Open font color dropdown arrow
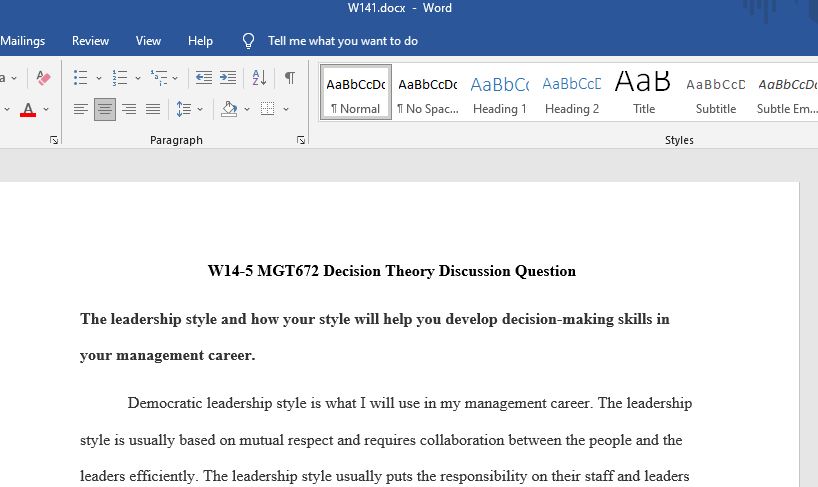The height and width of the screenshot is (487, 818). (46, 109)
